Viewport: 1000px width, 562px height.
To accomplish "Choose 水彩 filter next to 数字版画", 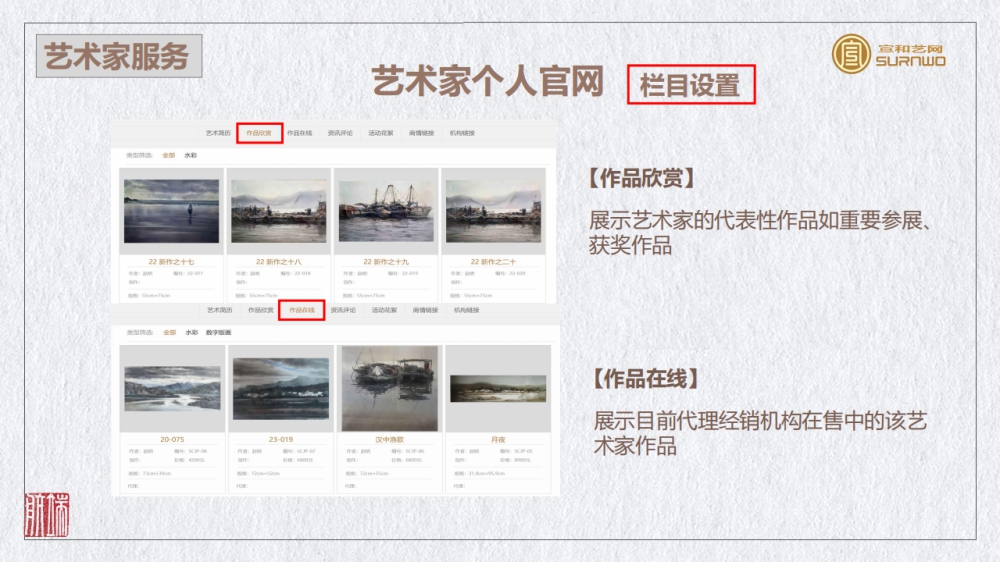I will (x=191, y=333).
